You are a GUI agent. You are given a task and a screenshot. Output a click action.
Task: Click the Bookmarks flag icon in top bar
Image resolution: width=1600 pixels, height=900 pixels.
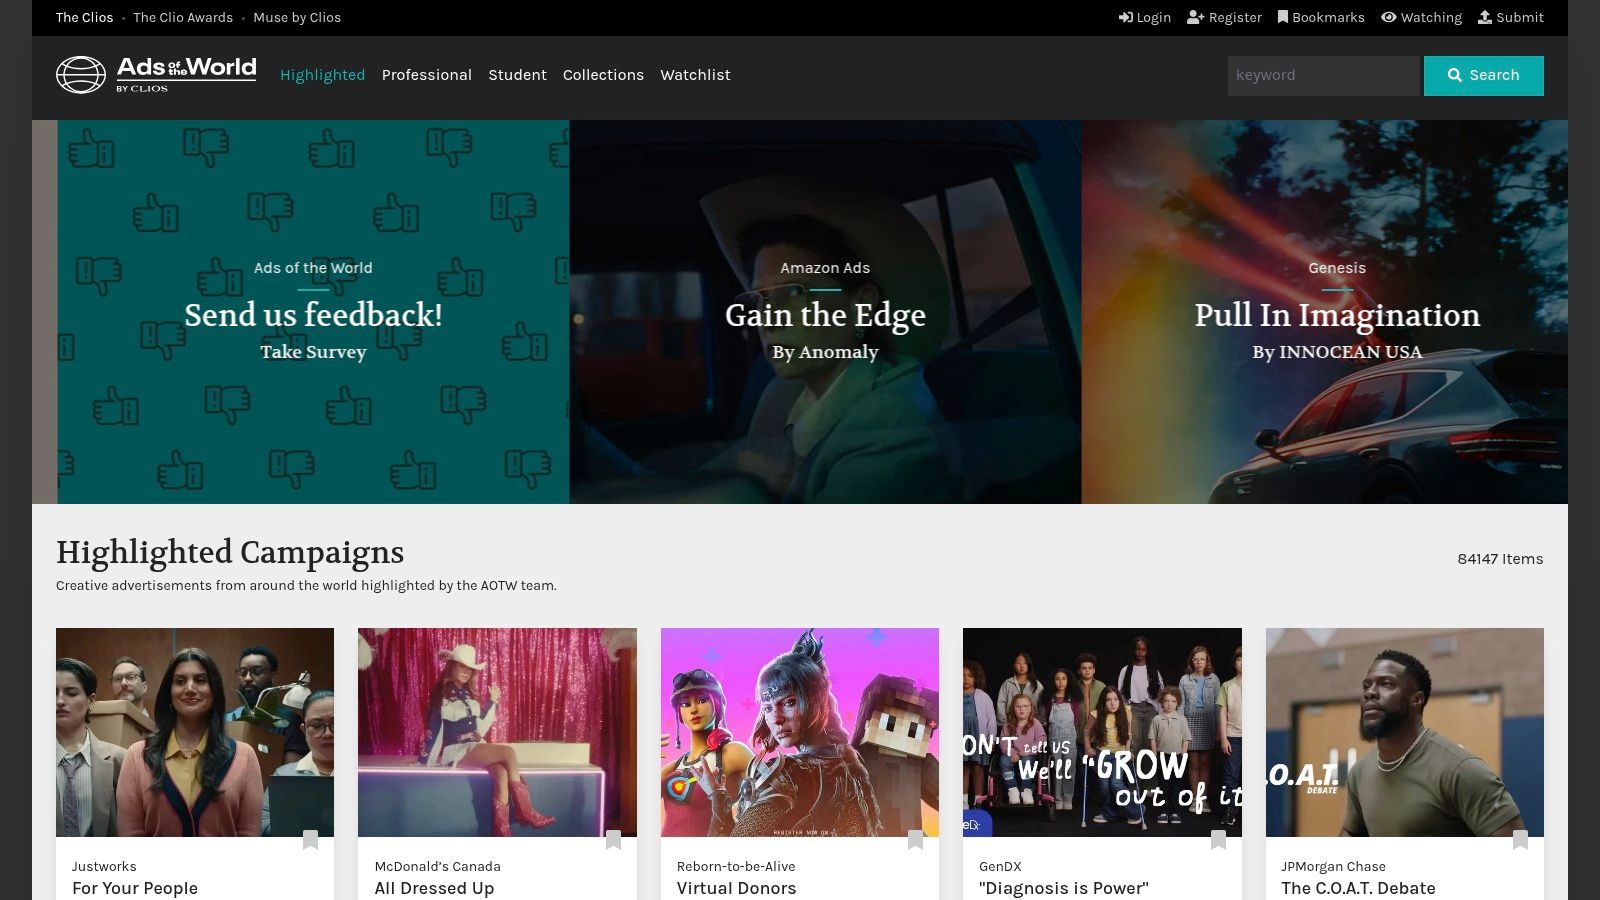click(1283, 18)
